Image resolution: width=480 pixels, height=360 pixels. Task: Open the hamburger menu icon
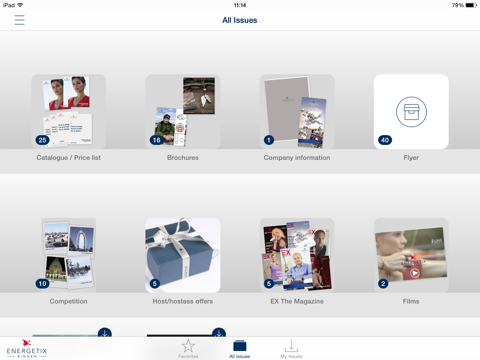point(19,20)
